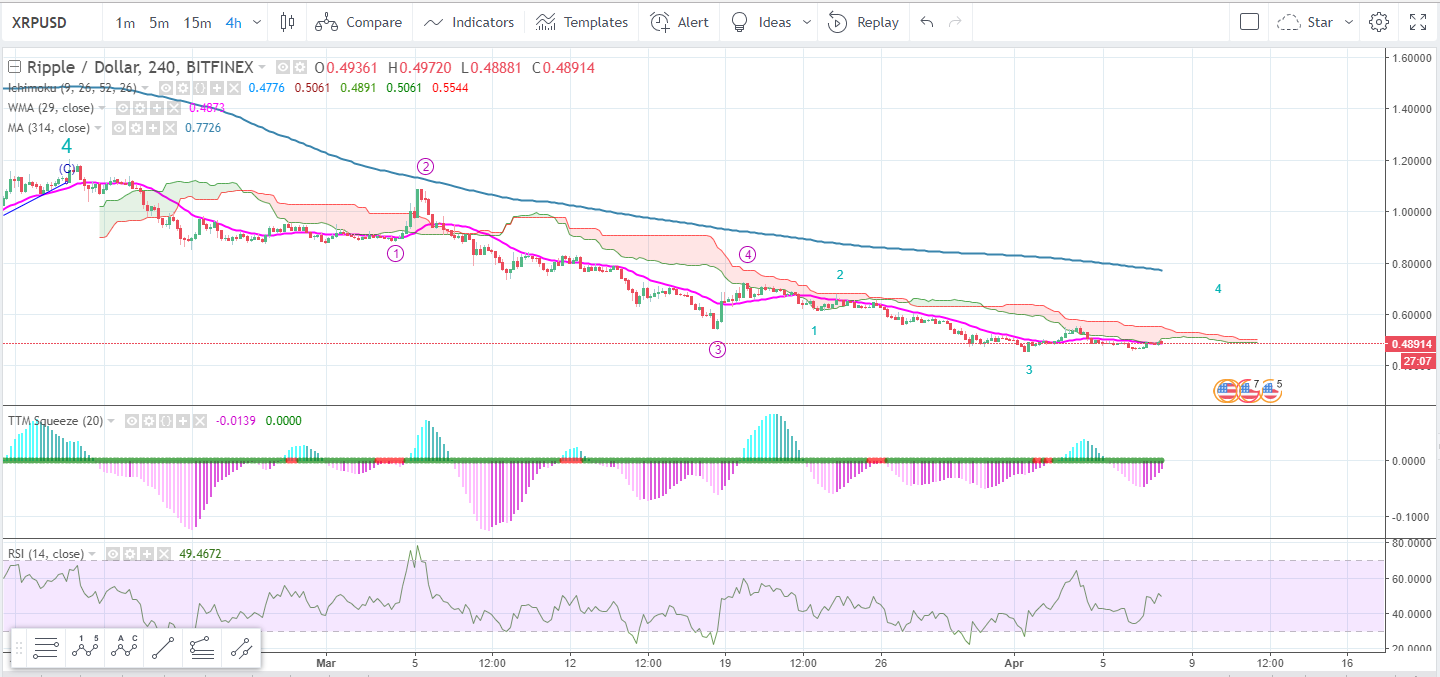Remove the WMA (29, close) indicator
The height and width of the screenshot is (677, 1440).
point(174,108)
